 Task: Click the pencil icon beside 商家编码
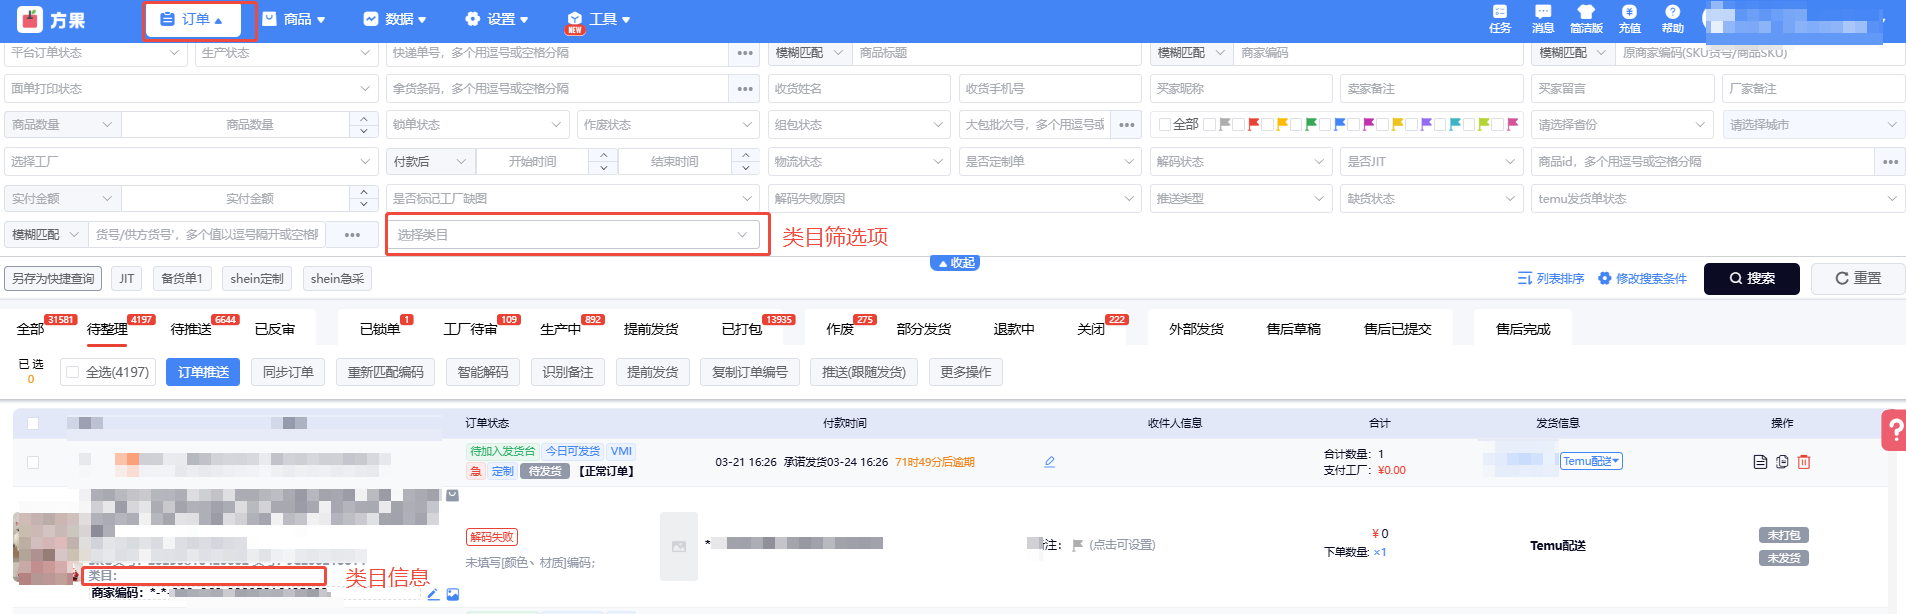pyautogui.click(x=433, y=594)
